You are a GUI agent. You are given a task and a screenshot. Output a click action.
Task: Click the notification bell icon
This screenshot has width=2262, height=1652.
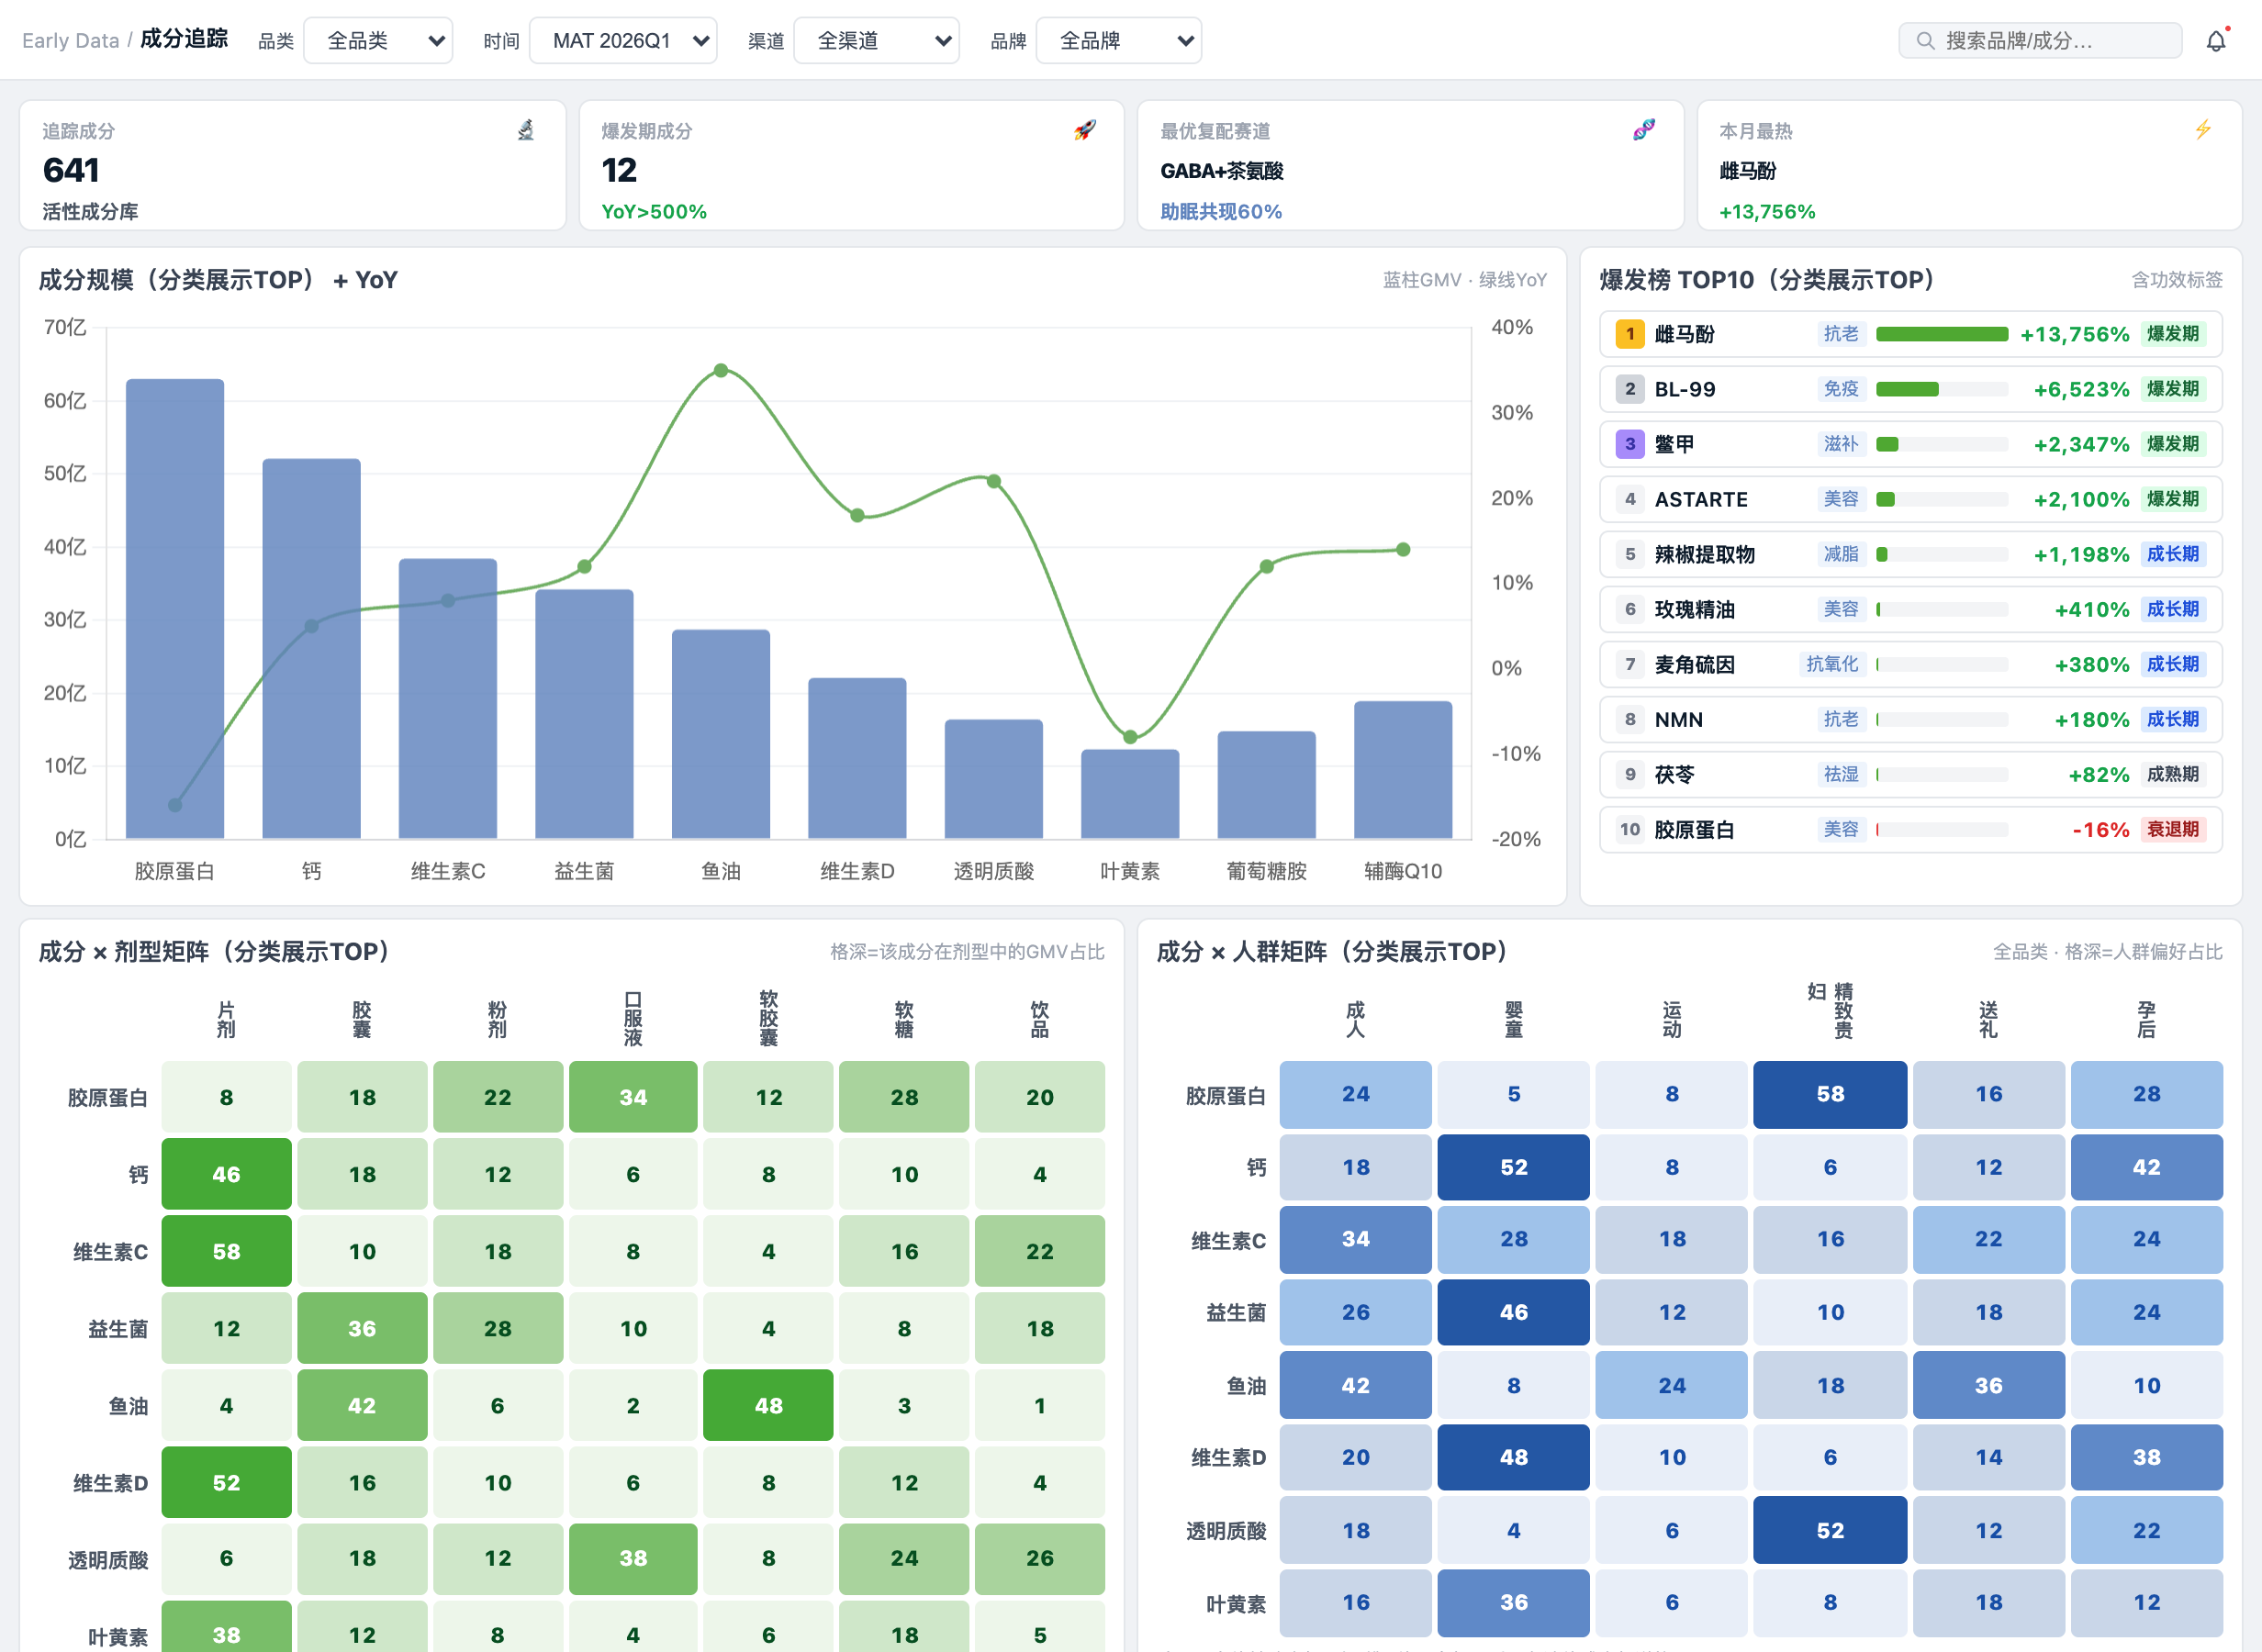2216,41
